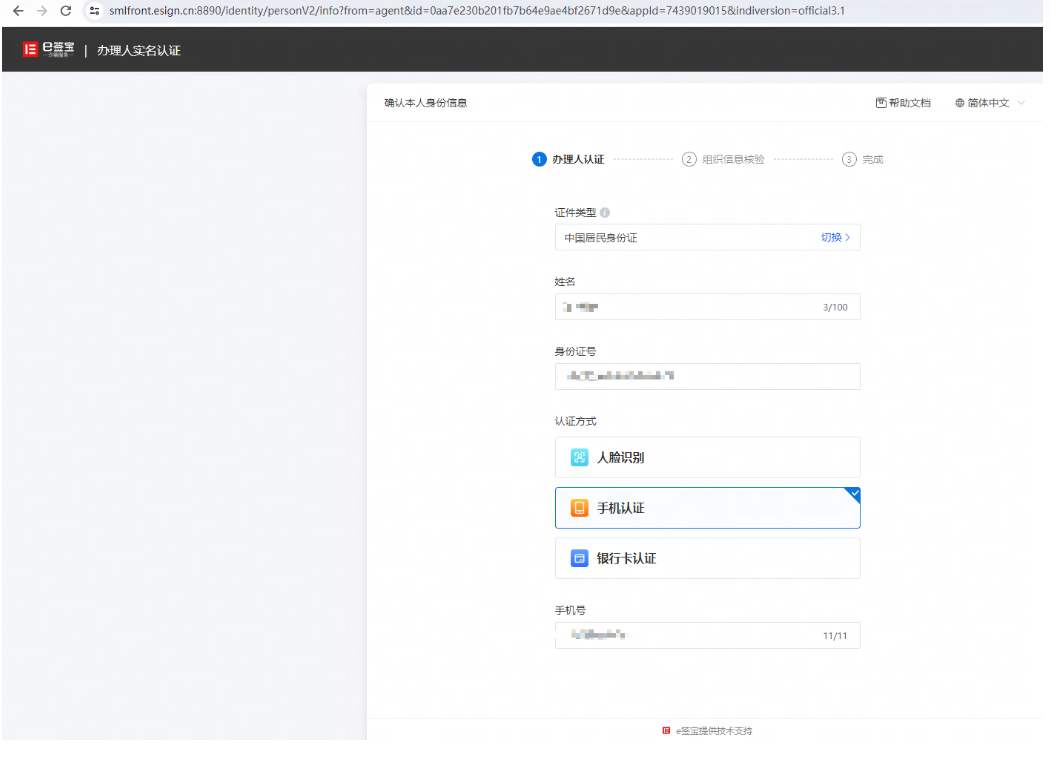The height and width of the screenshot is (764, 1051).
Task: Open site info icon in address bar
Action: tap(95, 11)
